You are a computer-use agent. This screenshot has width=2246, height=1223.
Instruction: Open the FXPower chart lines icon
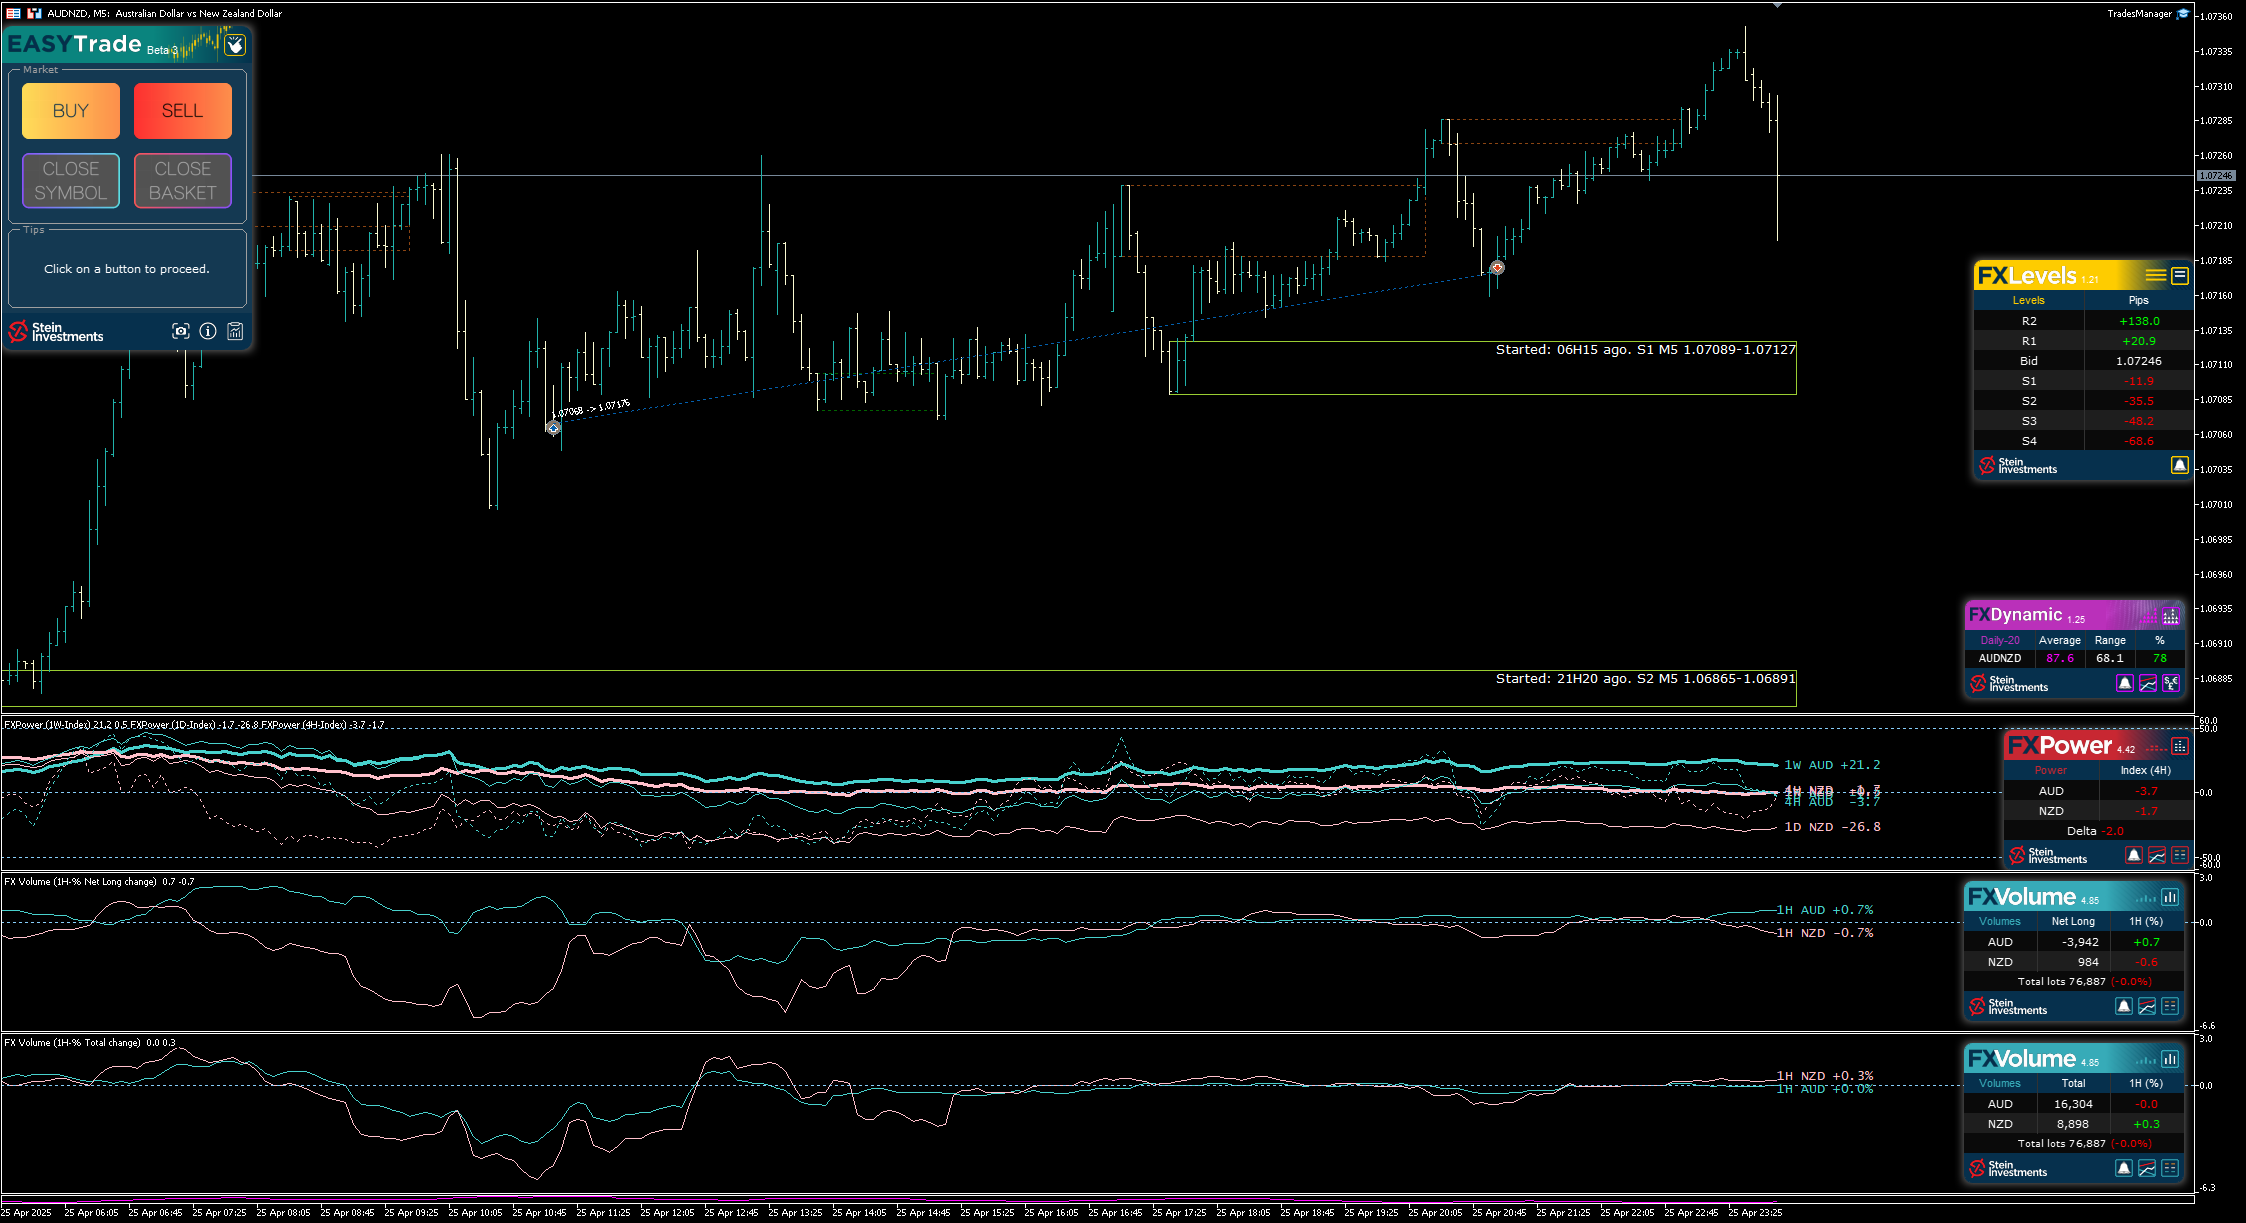[x=2157, y=855]
